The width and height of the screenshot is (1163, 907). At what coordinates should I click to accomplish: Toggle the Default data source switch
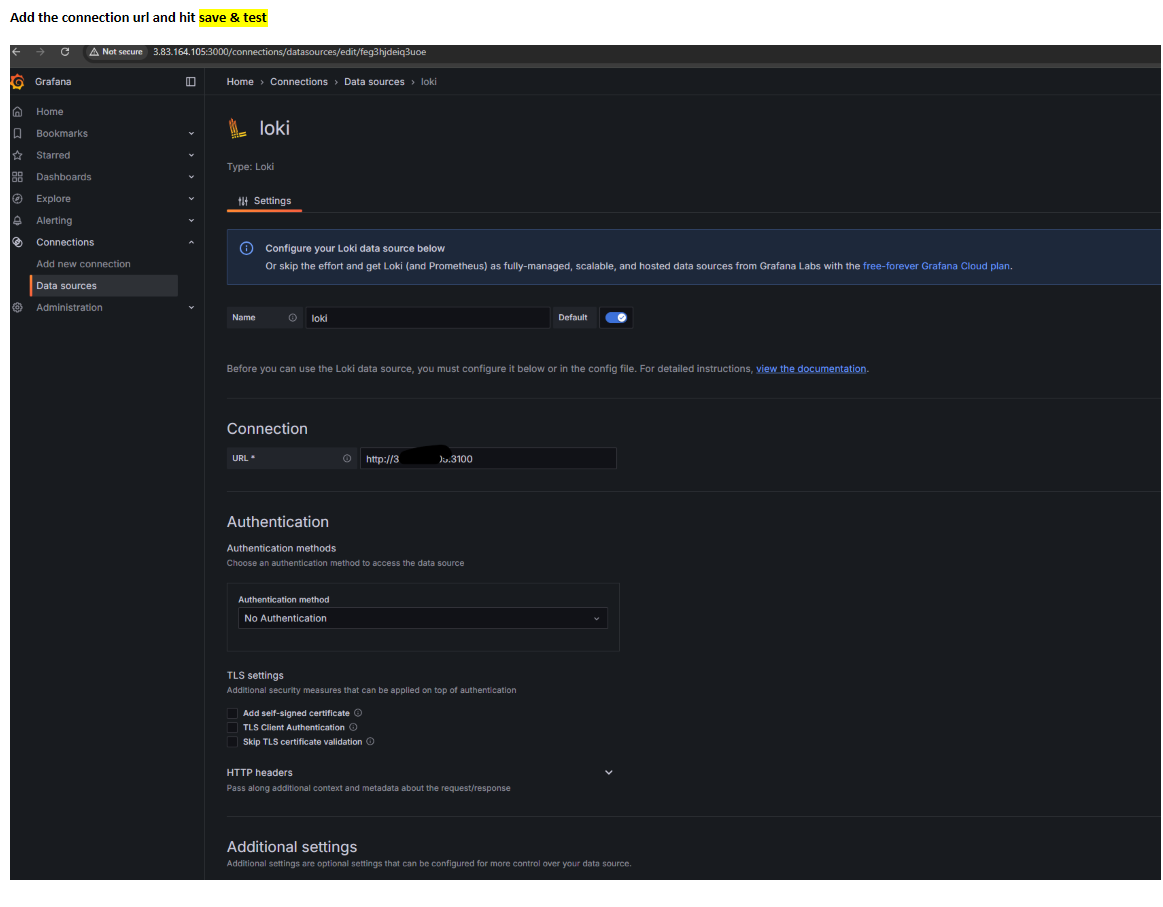pos(616,317)
